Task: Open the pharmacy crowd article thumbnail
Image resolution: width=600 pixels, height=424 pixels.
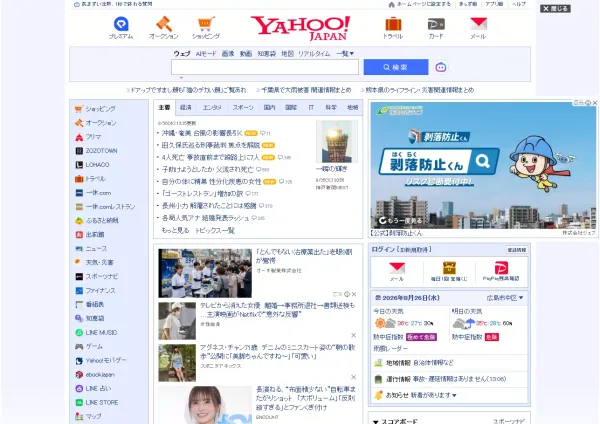Action: [205, 273]
